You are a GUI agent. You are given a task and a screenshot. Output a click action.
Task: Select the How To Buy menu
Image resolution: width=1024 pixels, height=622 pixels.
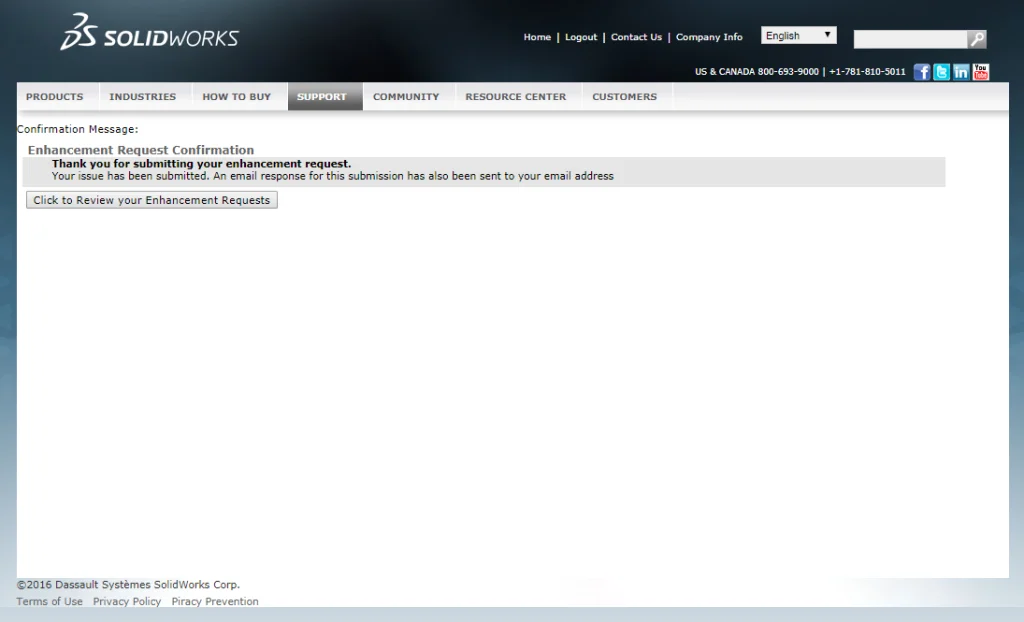[x=237, y=97]
